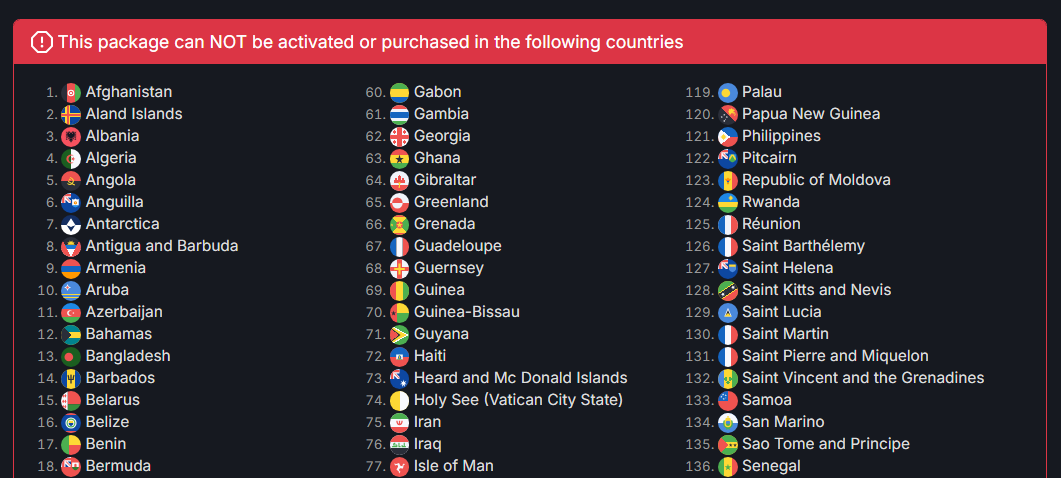Click the Holy See (Vatican City State) entry

click(506, 400)
